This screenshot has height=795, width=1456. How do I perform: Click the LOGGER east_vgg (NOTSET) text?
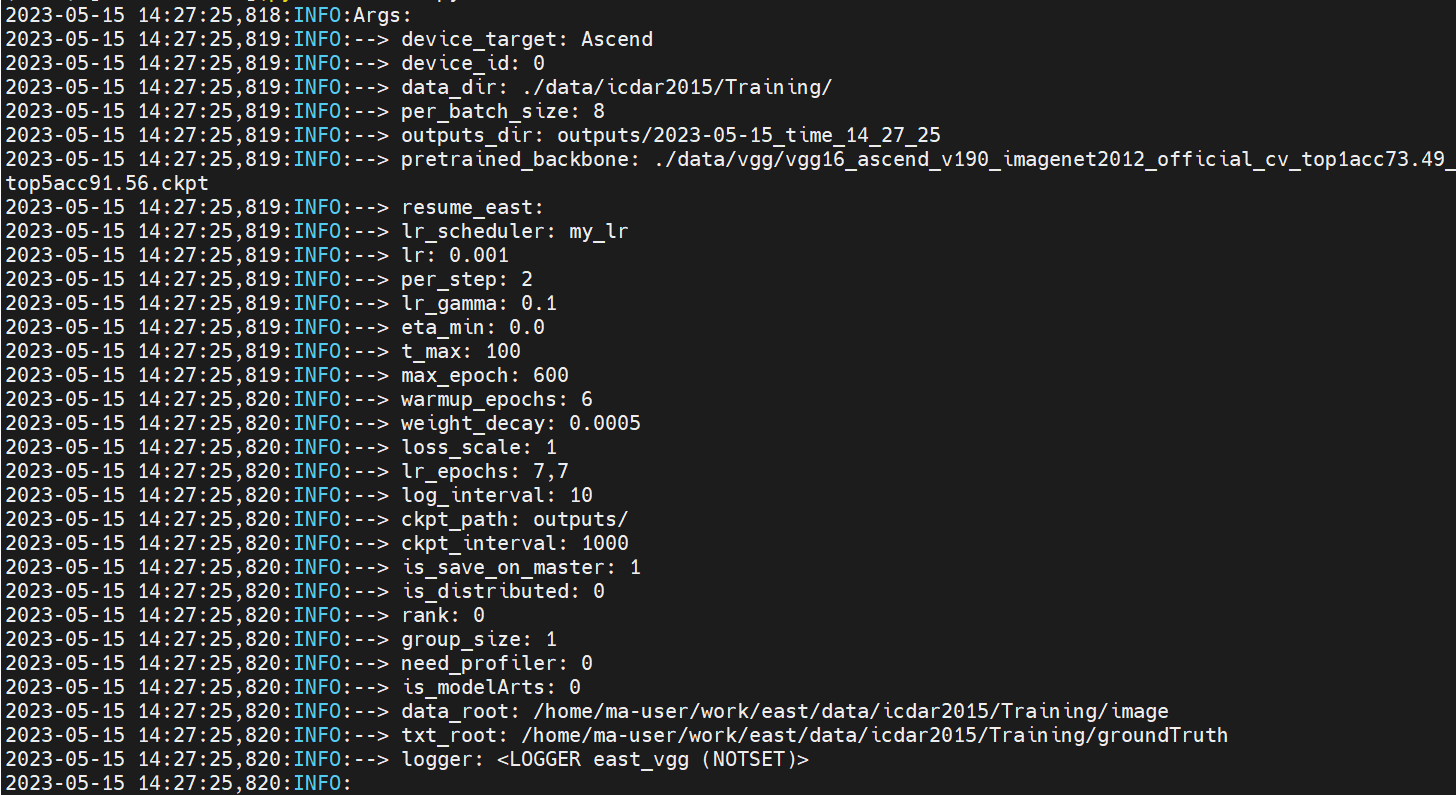click(653, 760)
